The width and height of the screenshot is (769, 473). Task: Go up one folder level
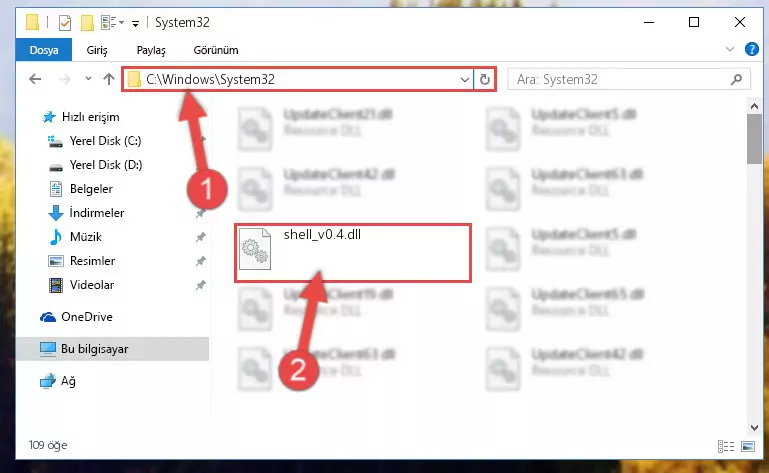tap(109, 79)
